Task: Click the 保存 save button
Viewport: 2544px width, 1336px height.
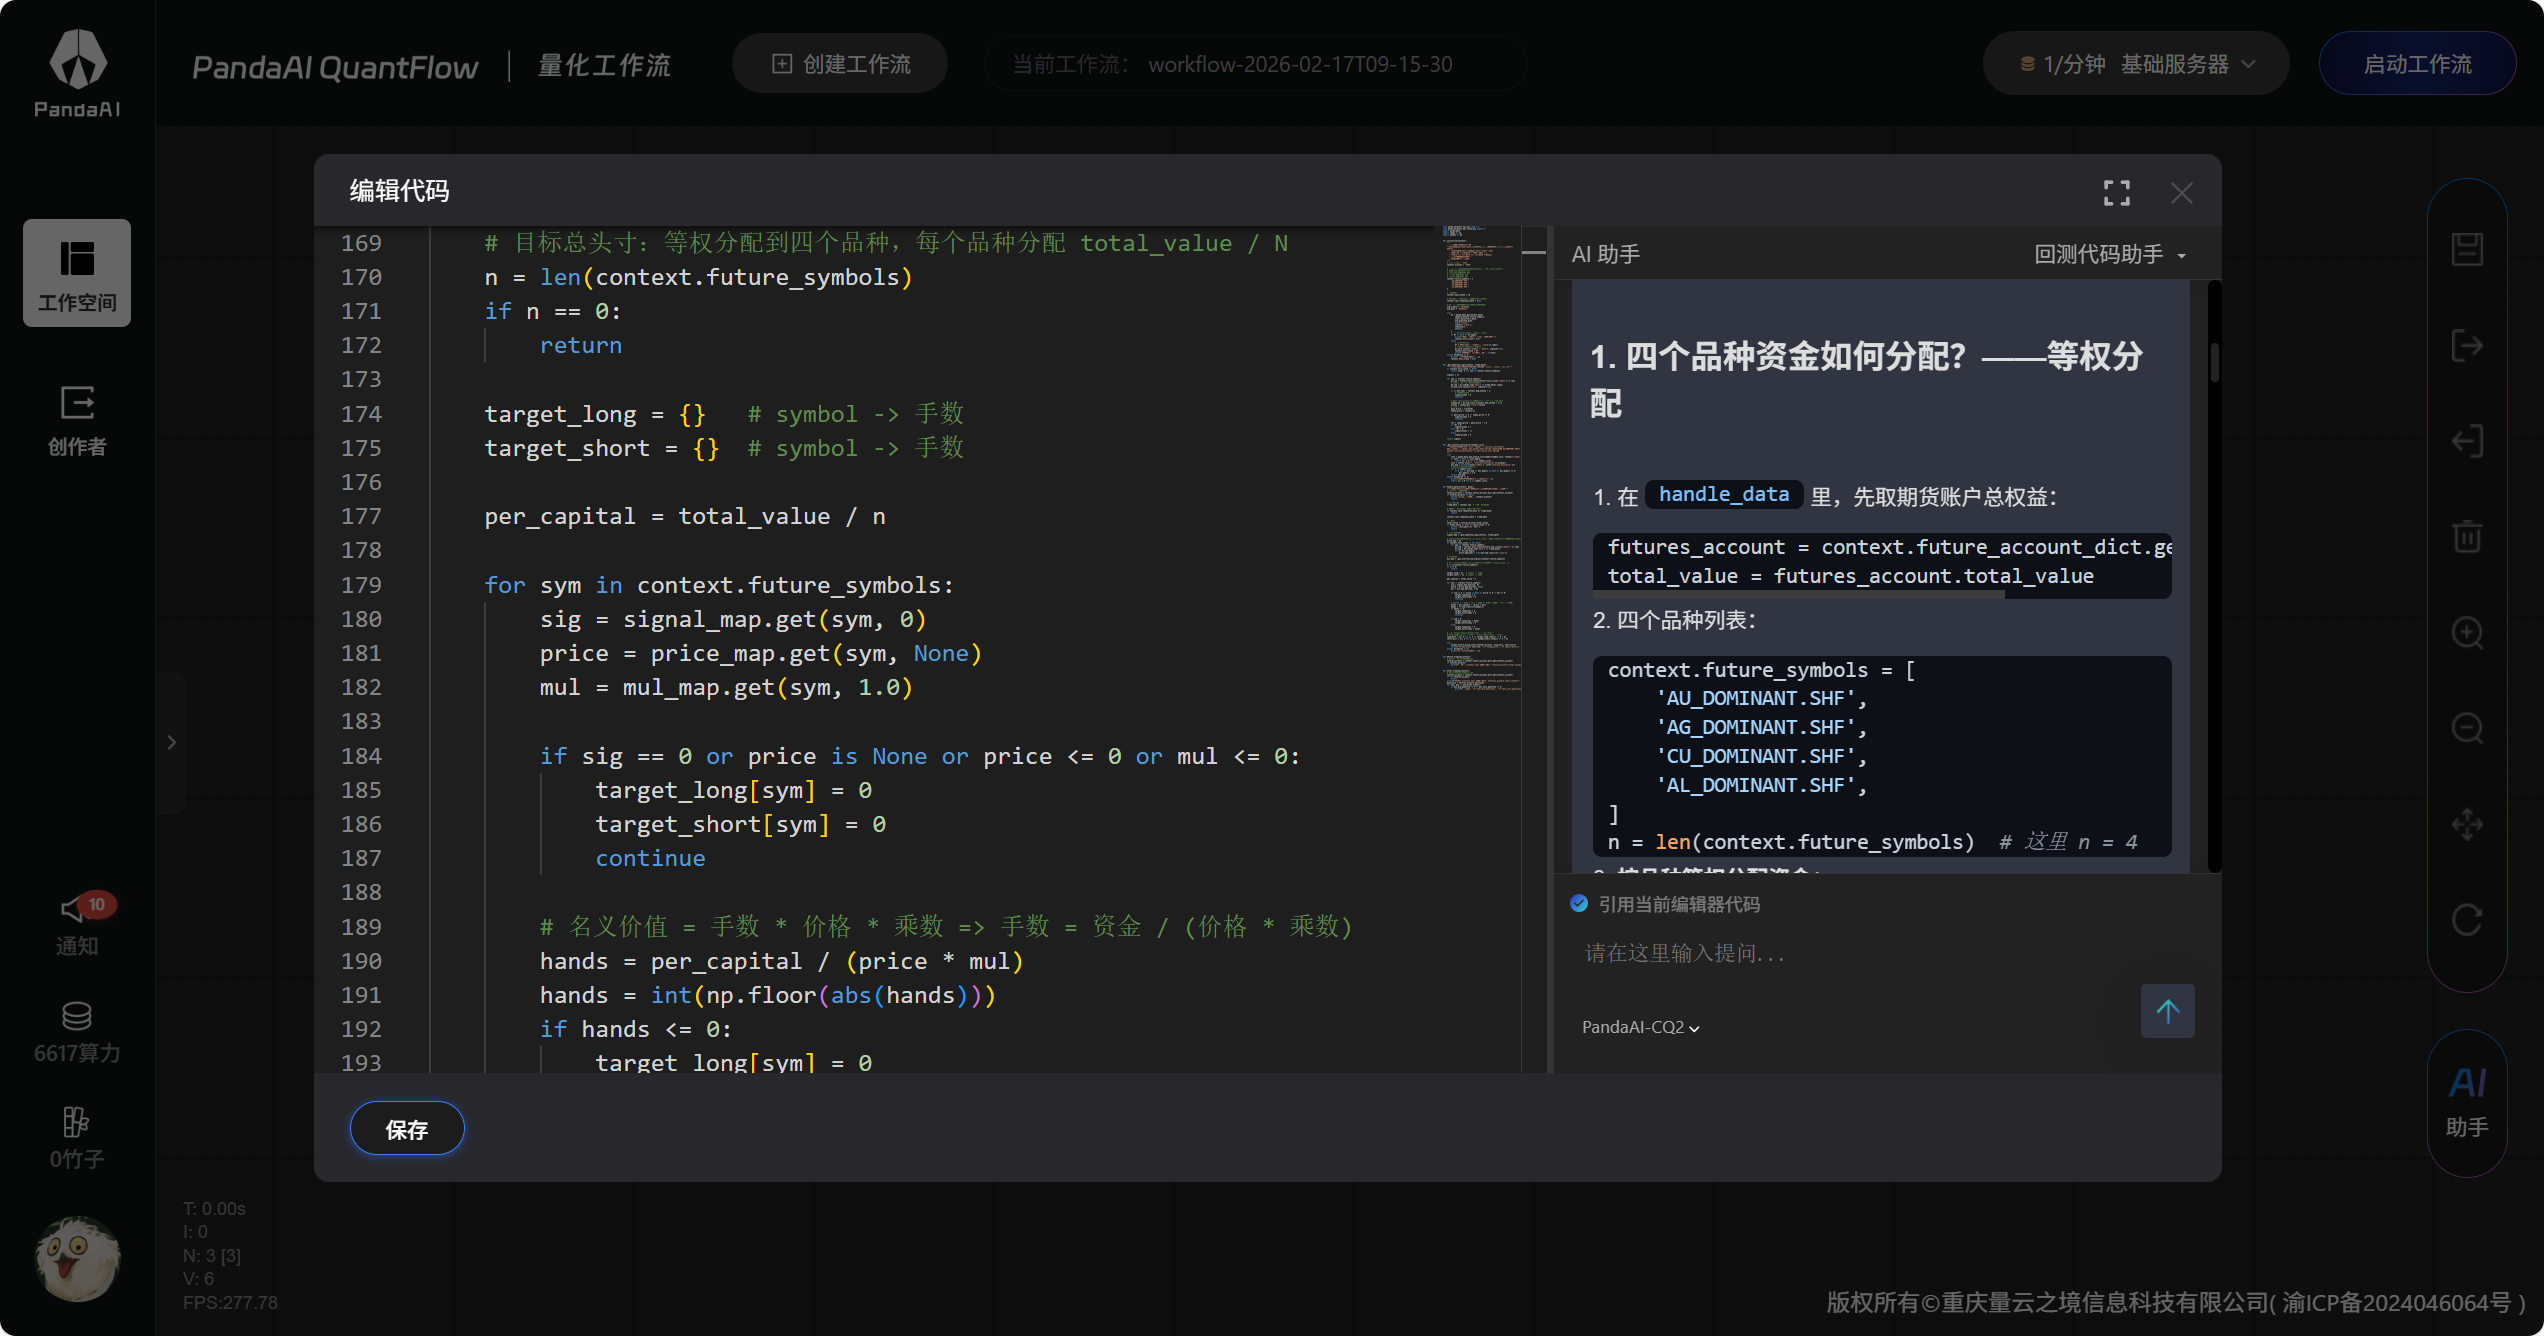Action: coord(407,1129)
